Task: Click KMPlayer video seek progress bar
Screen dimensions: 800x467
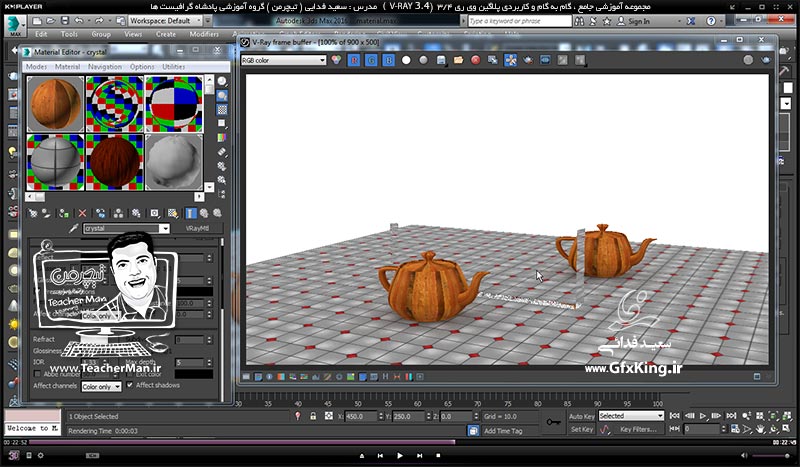Action: click(400, 443)
